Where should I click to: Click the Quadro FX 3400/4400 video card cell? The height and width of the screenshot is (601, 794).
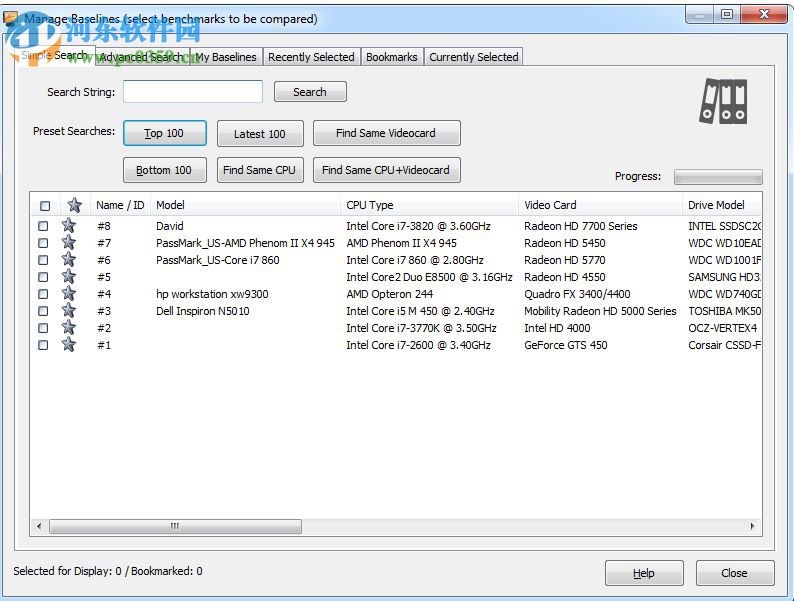point(577,294)
